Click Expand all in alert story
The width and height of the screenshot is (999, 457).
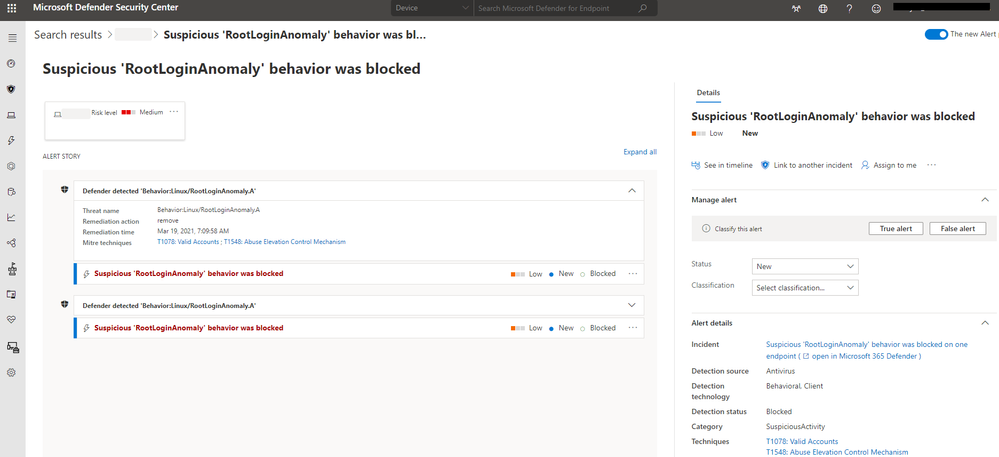640,152
